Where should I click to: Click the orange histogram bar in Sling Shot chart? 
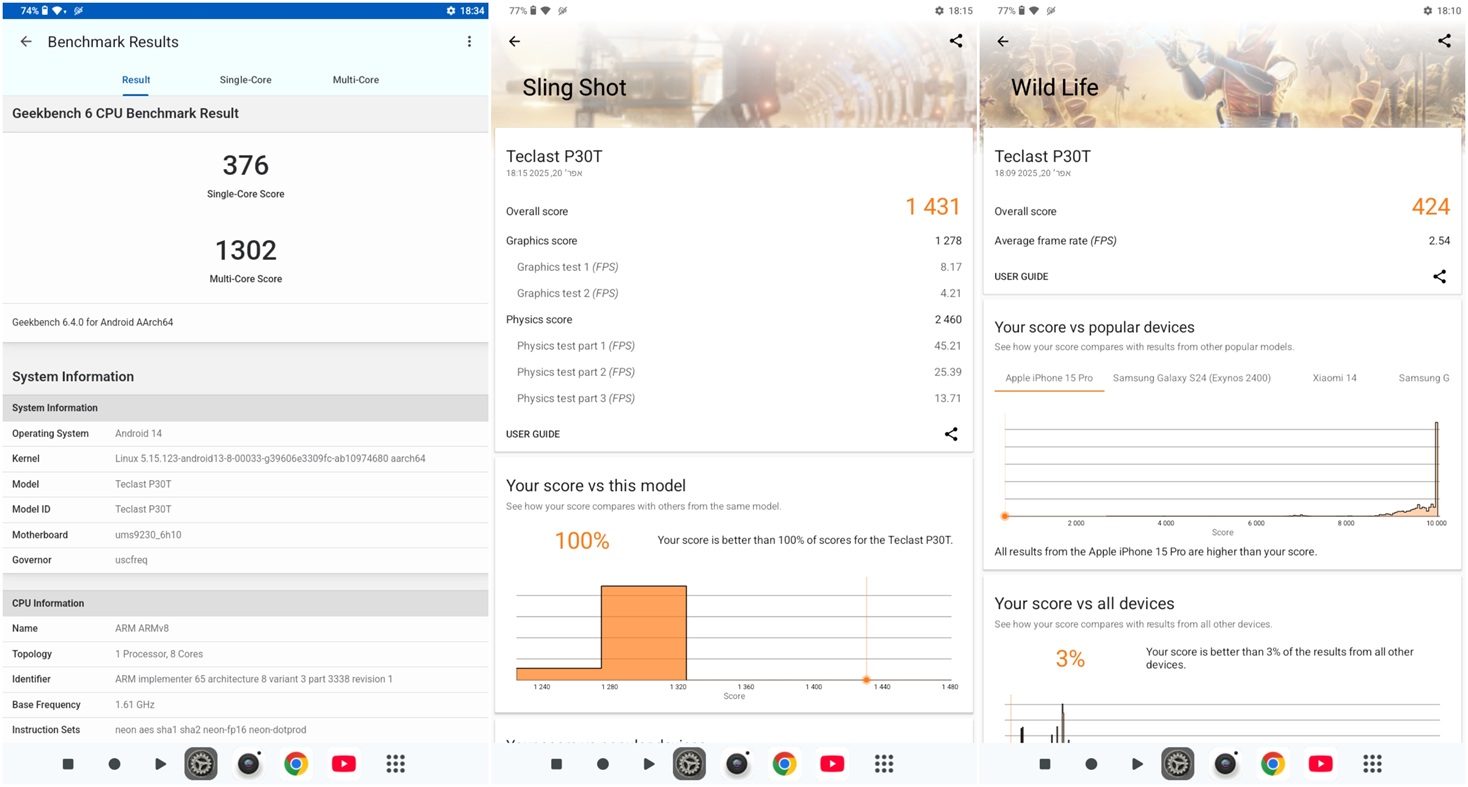click(643, 632)
